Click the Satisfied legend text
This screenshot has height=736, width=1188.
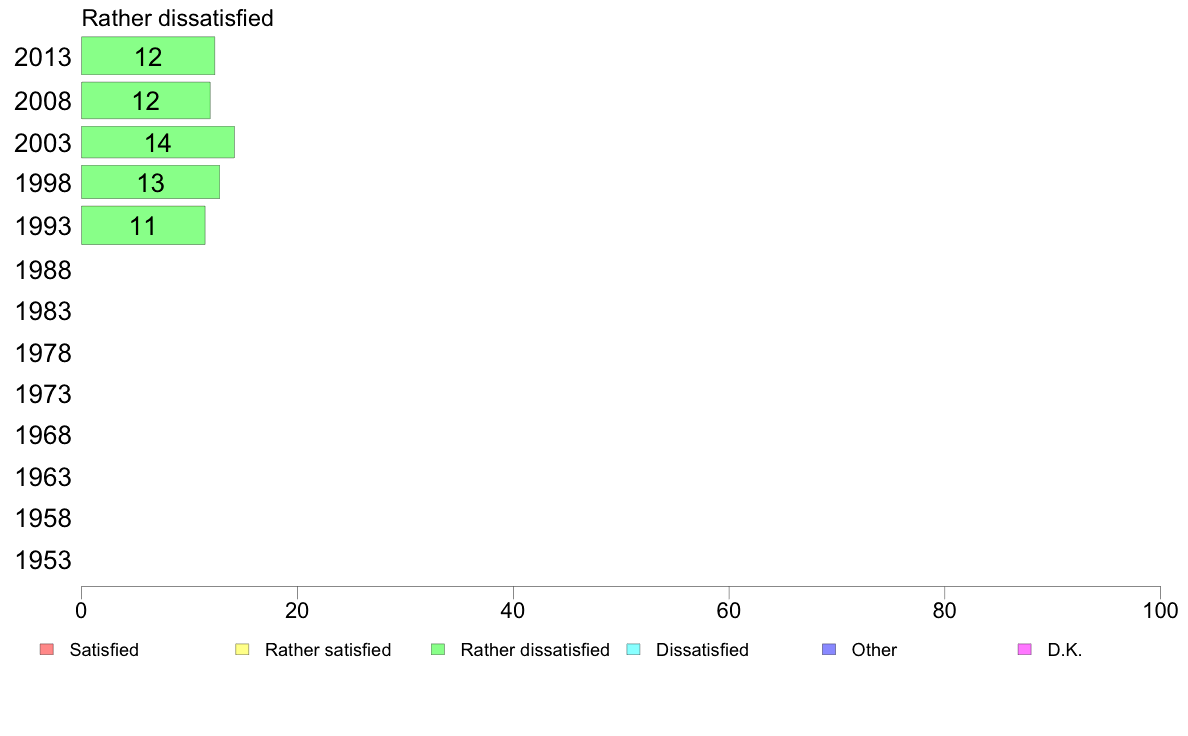[x=104, y=650]
